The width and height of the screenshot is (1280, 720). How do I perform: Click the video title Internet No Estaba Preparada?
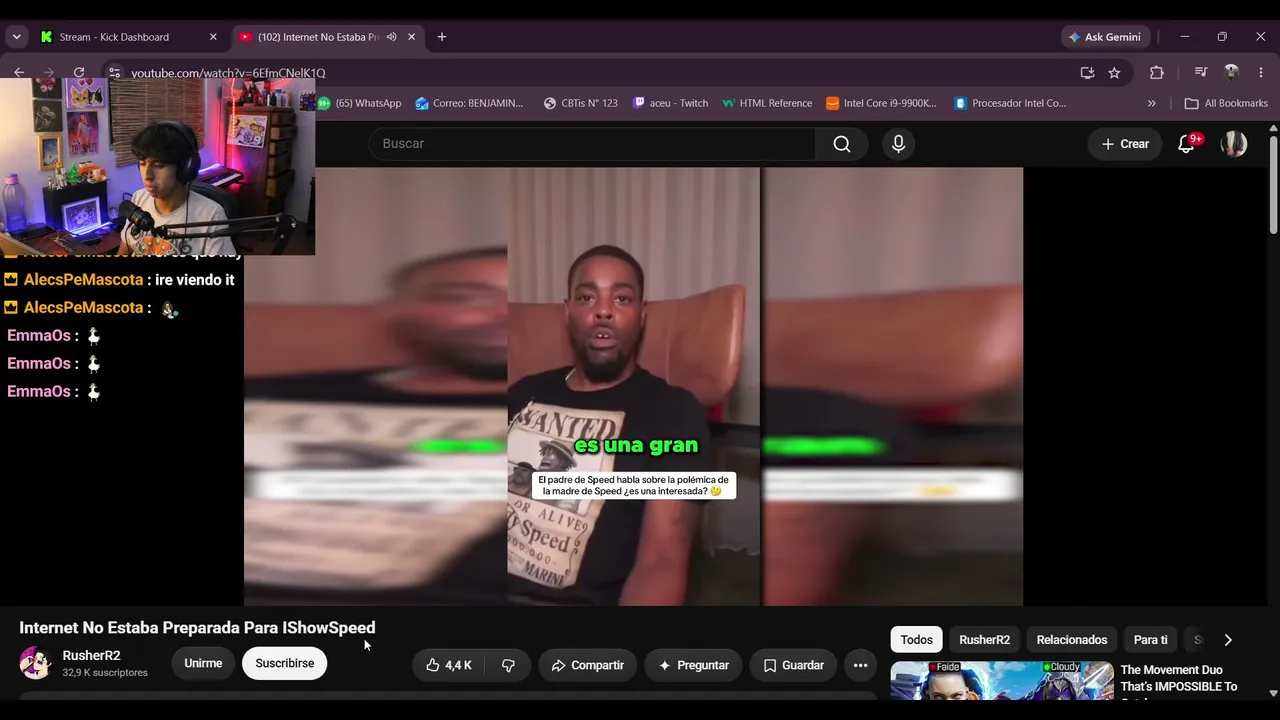click(197, 628)
